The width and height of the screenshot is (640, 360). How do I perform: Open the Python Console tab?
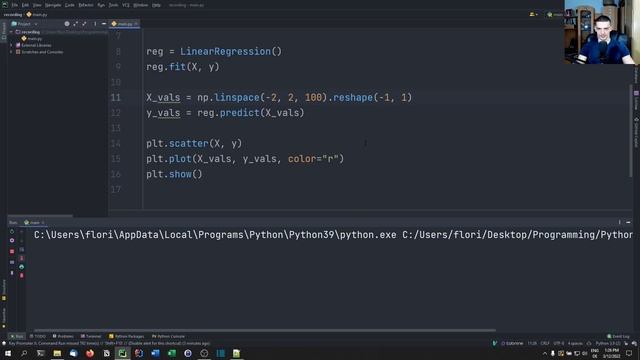[x=168, y=336]
